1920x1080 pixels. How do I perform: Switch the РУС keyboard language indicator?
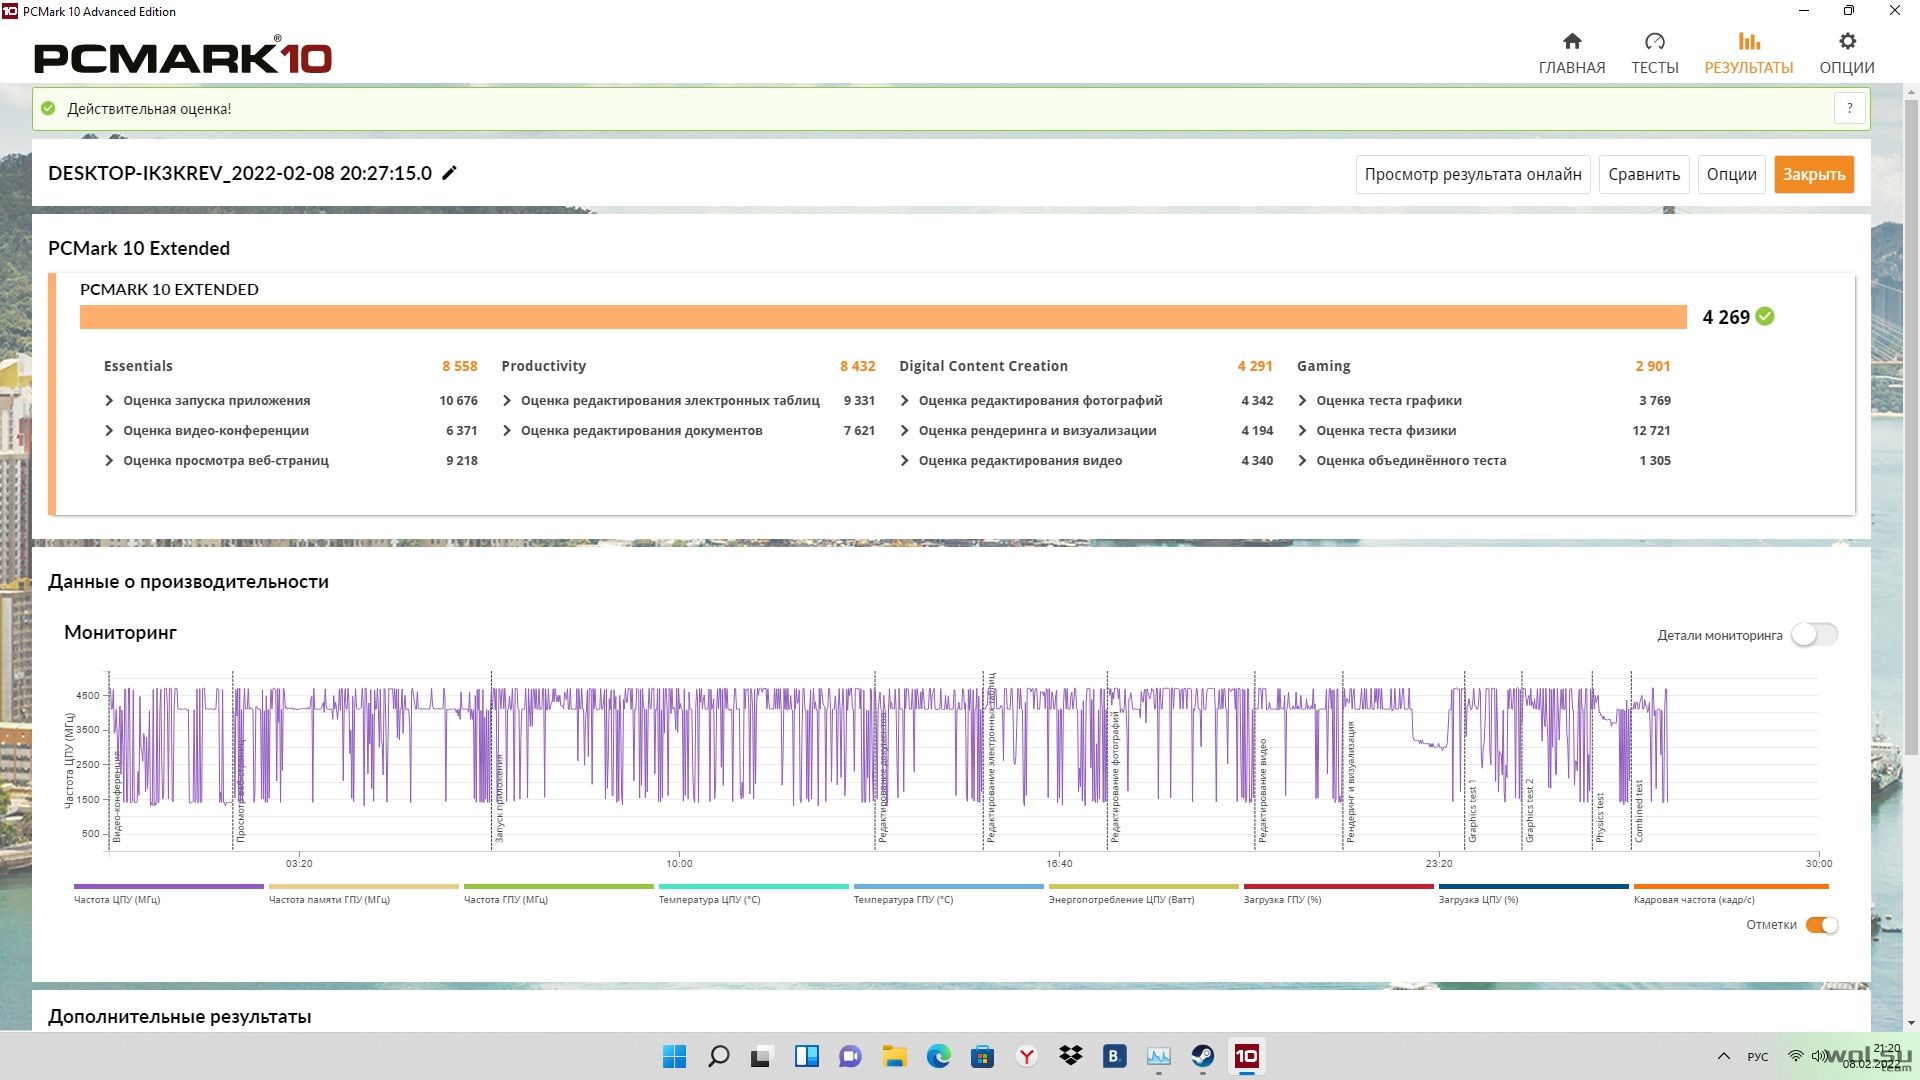[x=1758, y=1056]
